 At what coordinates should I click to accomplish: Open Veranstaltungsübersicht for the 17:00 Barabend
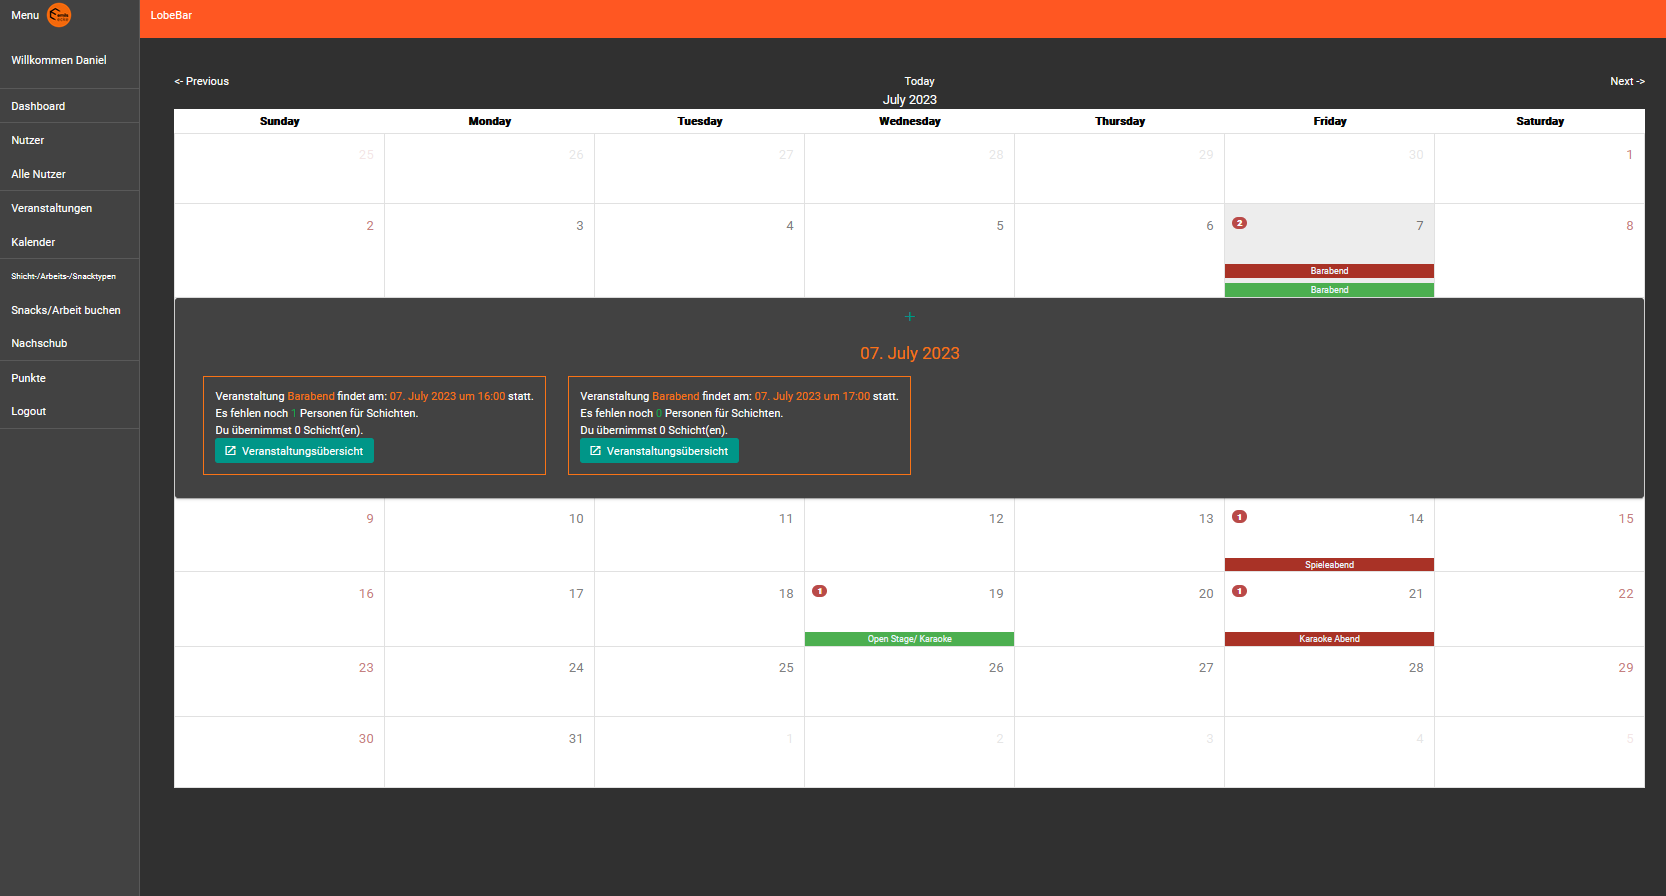659,451
